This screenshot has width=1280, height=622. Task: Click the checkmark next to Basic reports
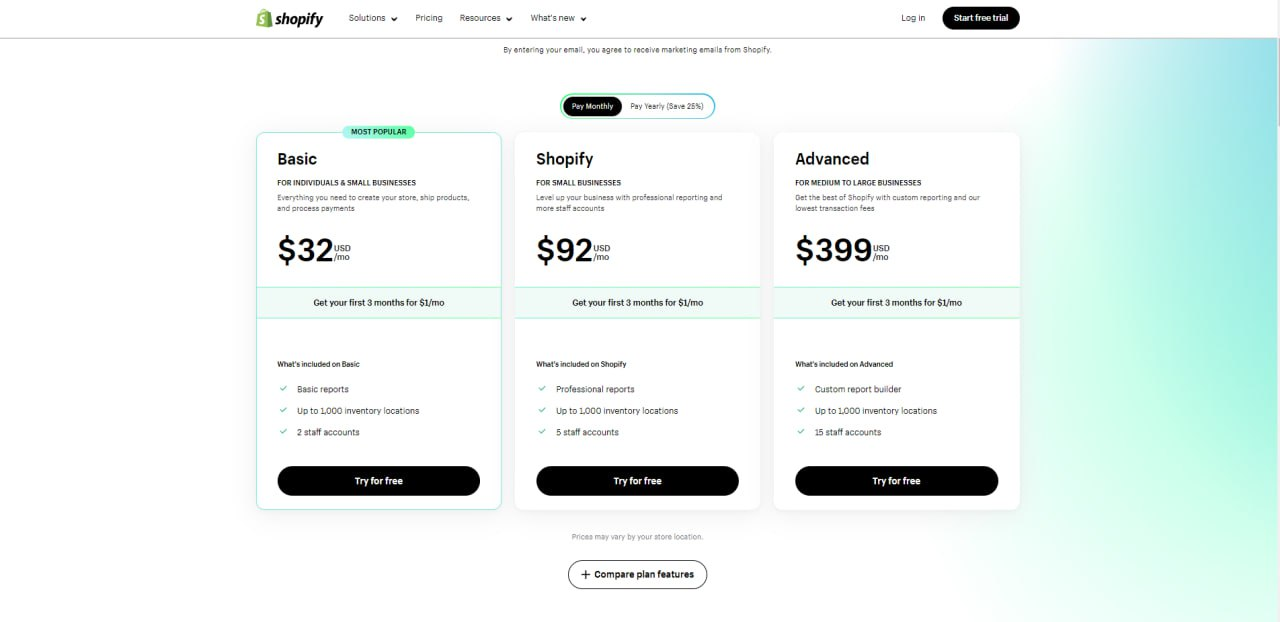point(284,389)
